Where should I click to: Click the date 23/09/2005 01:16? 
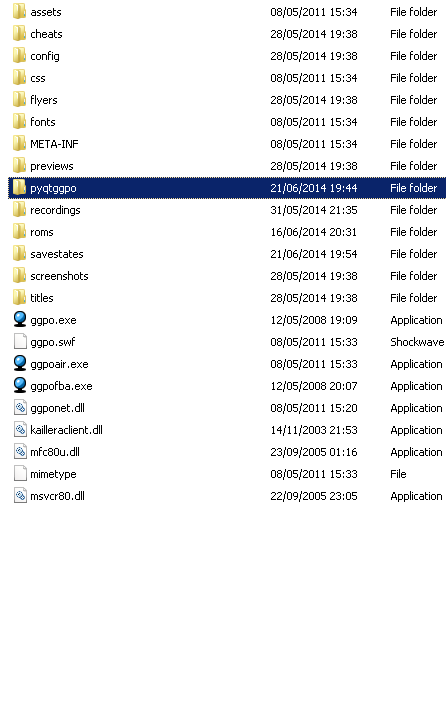click(314, 452)
